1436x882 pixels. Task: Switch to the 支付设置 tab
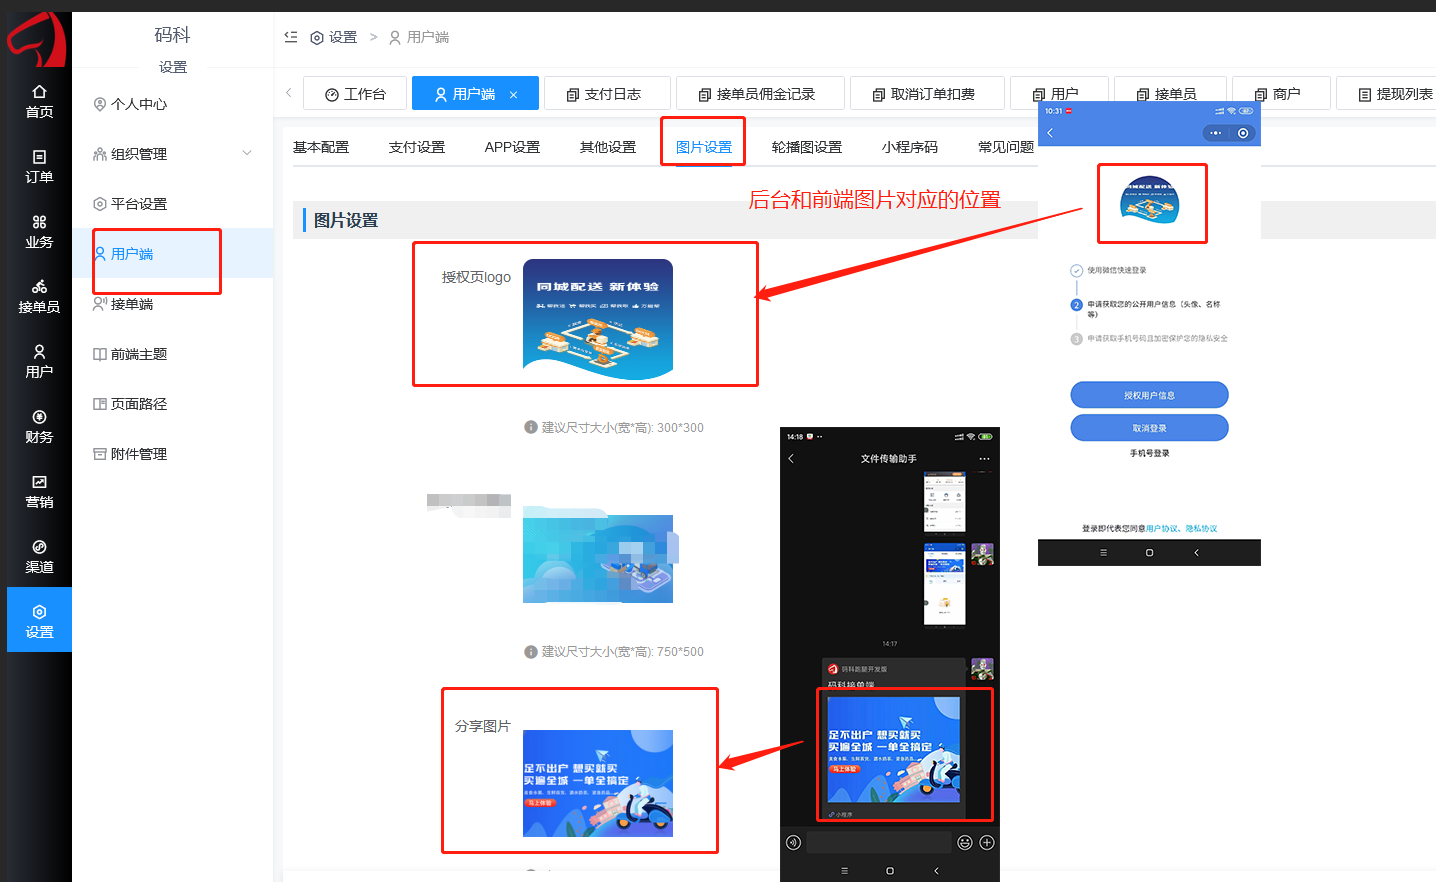[x=416, y=147]
